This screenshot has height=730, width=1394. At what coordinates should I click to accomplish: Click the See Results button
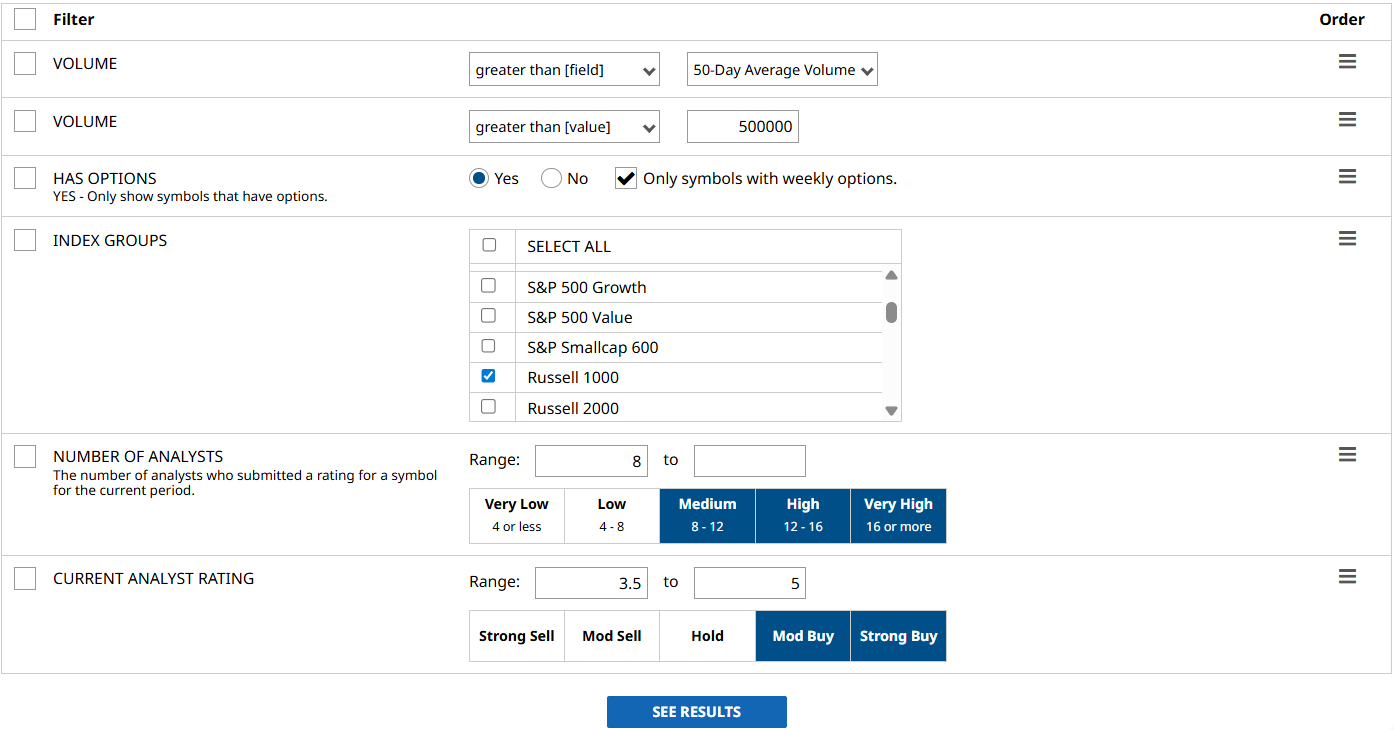(x=696, y=712)
